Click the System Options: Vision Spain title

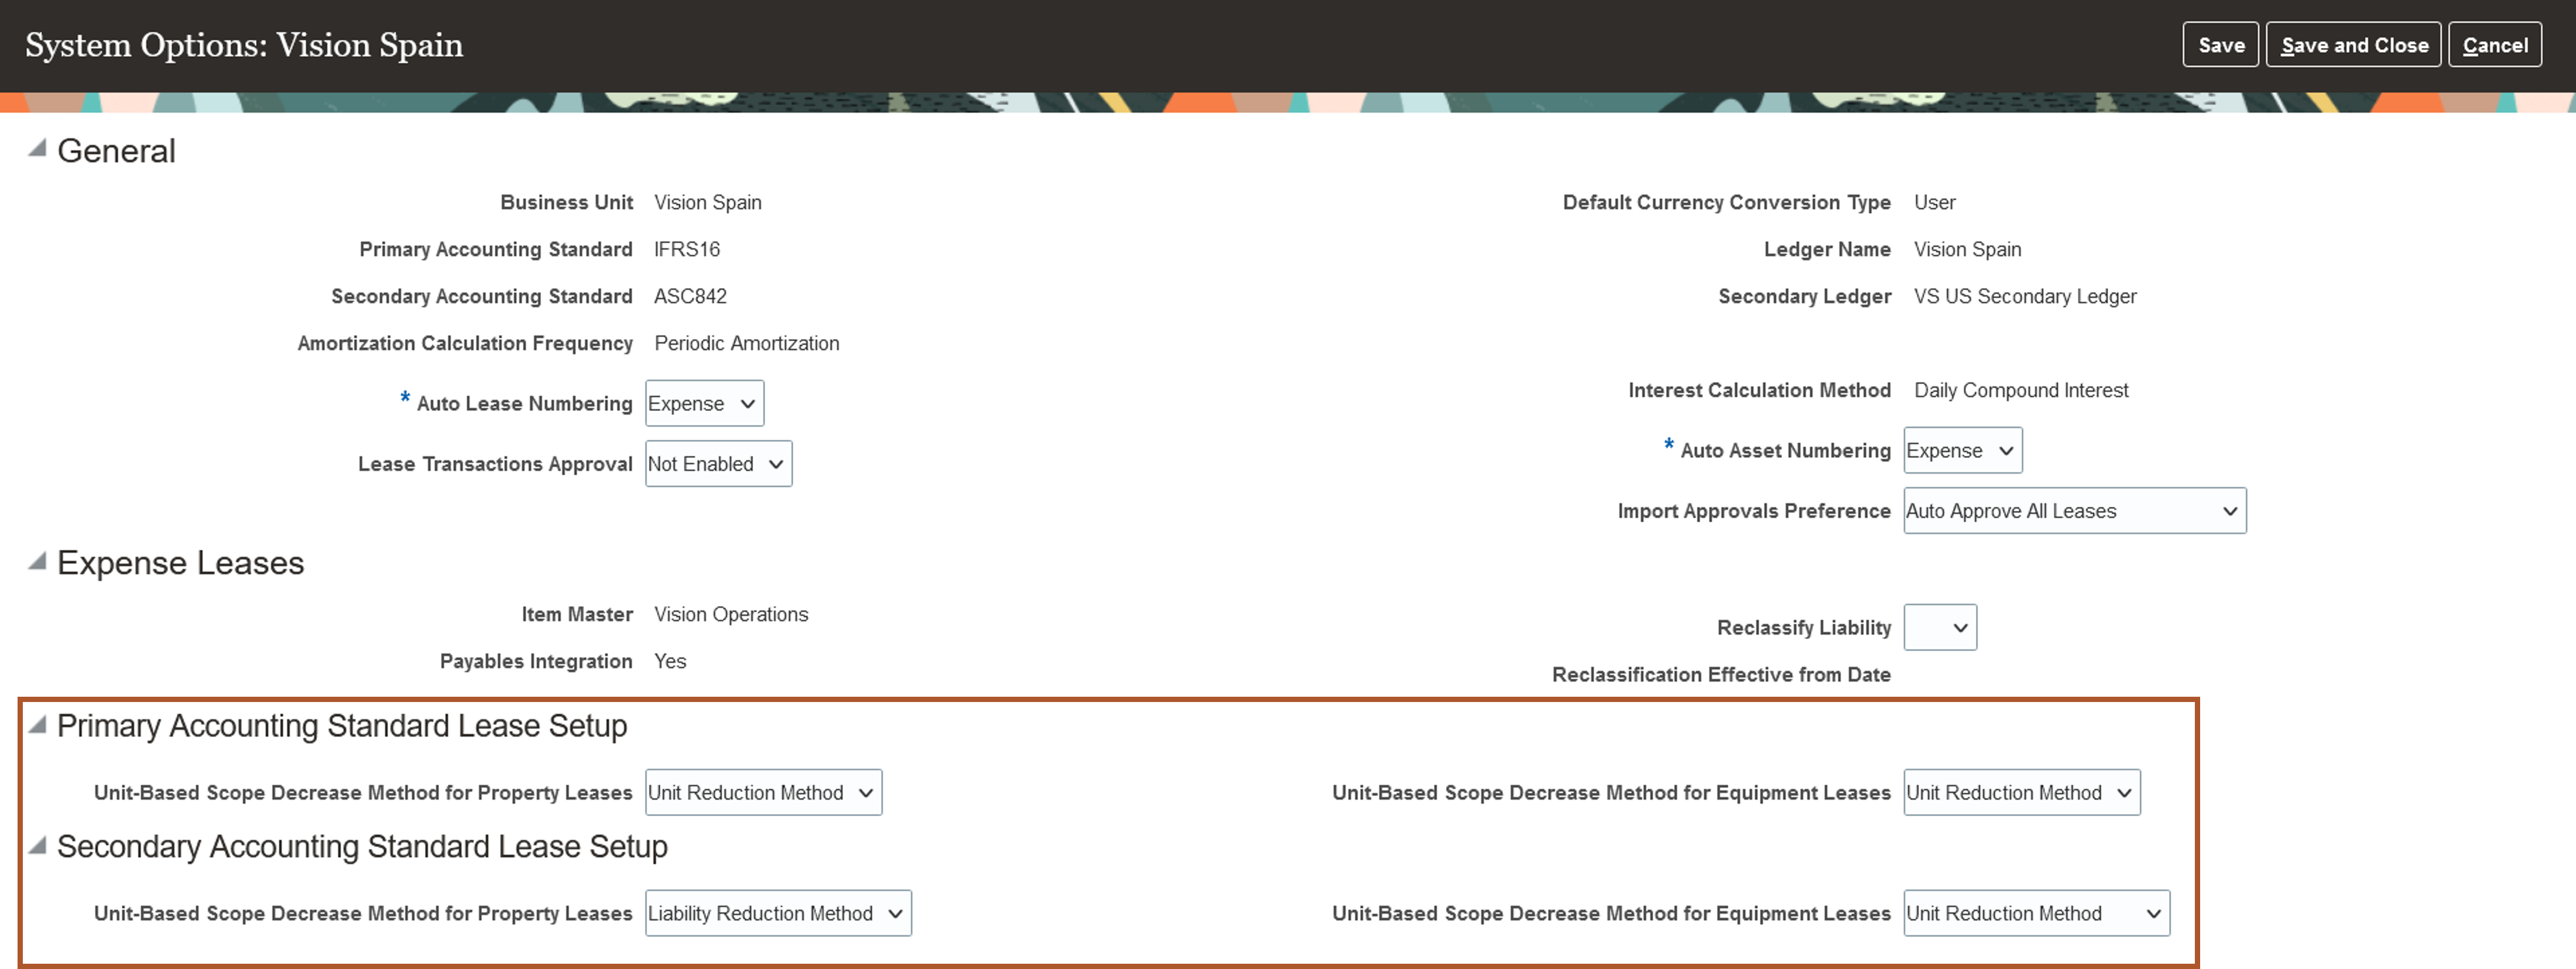(x=244, y=44)
